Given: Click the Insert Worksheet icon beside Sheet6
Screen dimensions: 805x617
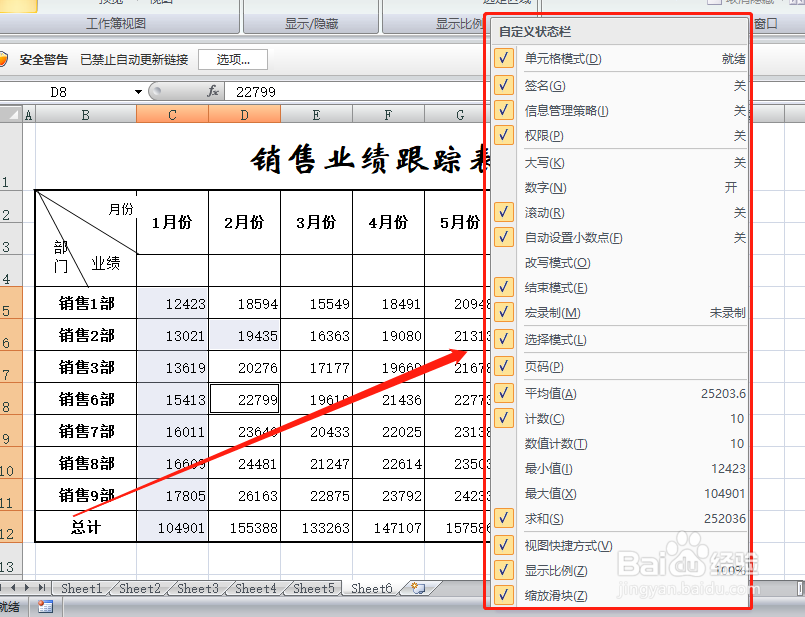Looking at the screenshot, I should [x=419, y=589].
